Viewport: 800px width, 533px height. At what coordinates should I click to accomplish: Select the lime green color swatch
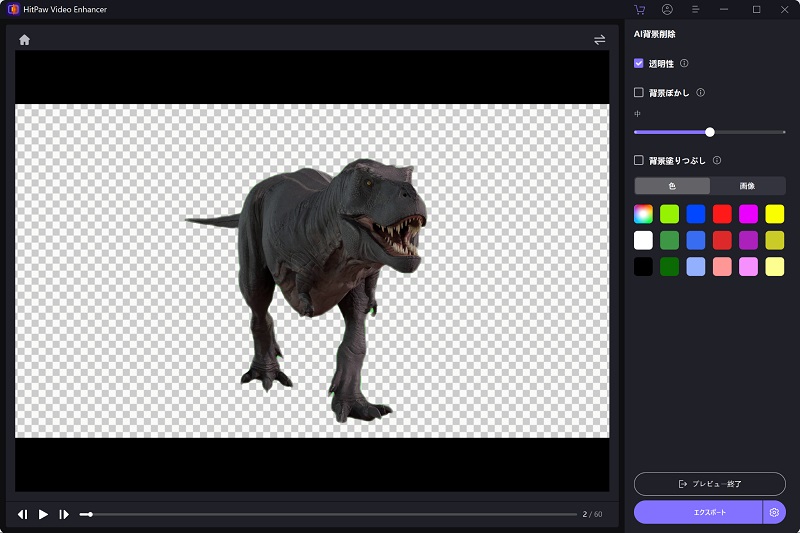pos(669,214)
